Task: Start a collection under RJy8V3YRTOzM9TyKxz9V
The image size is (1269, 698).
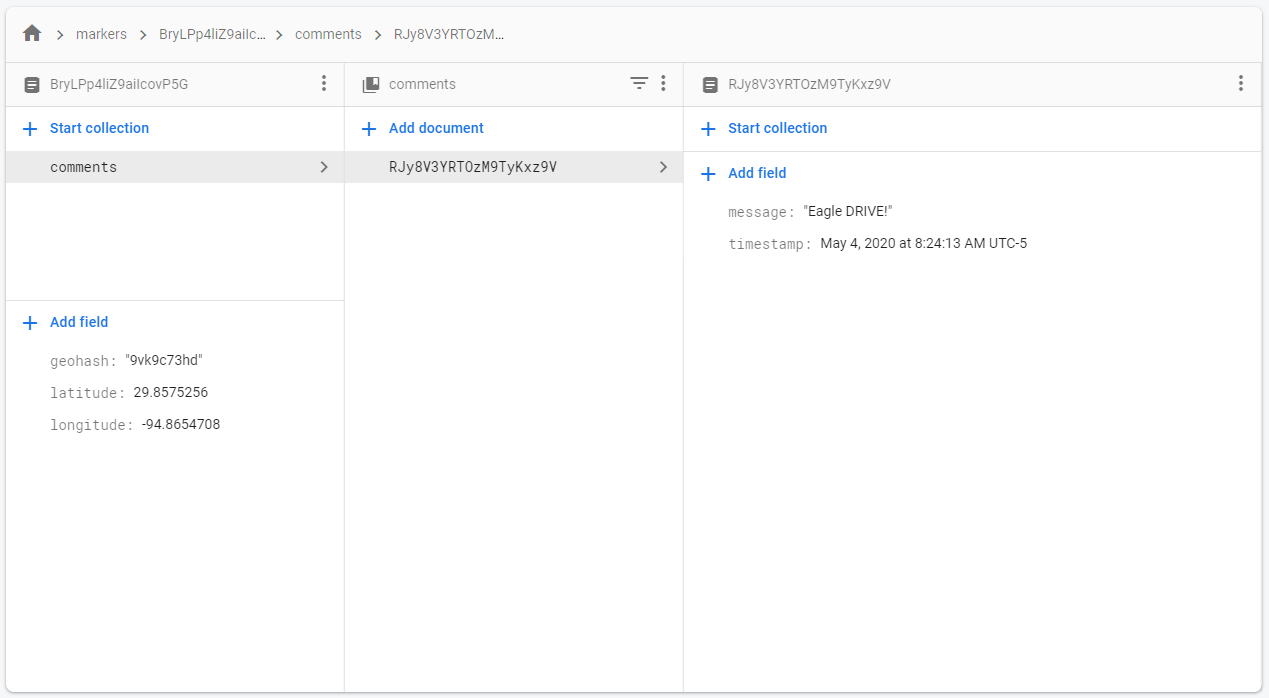Action: click(x=777, y=128)
